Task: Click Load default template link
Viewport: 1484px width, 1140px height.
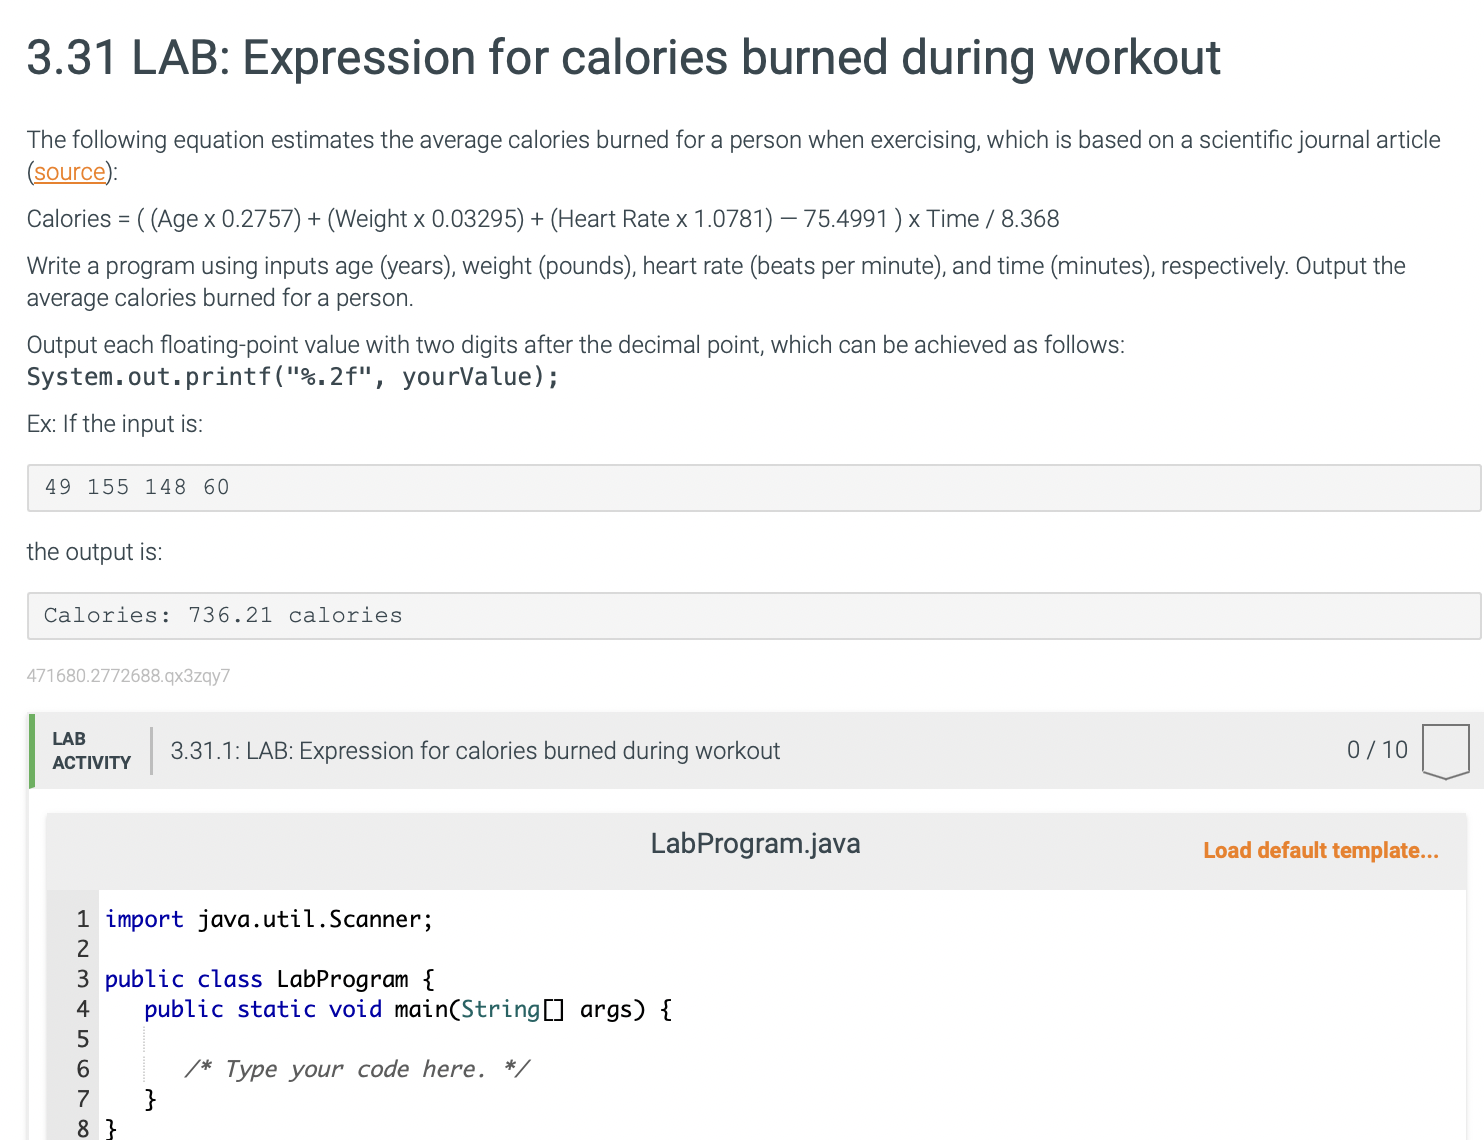Action: [x=1321, y=850]
